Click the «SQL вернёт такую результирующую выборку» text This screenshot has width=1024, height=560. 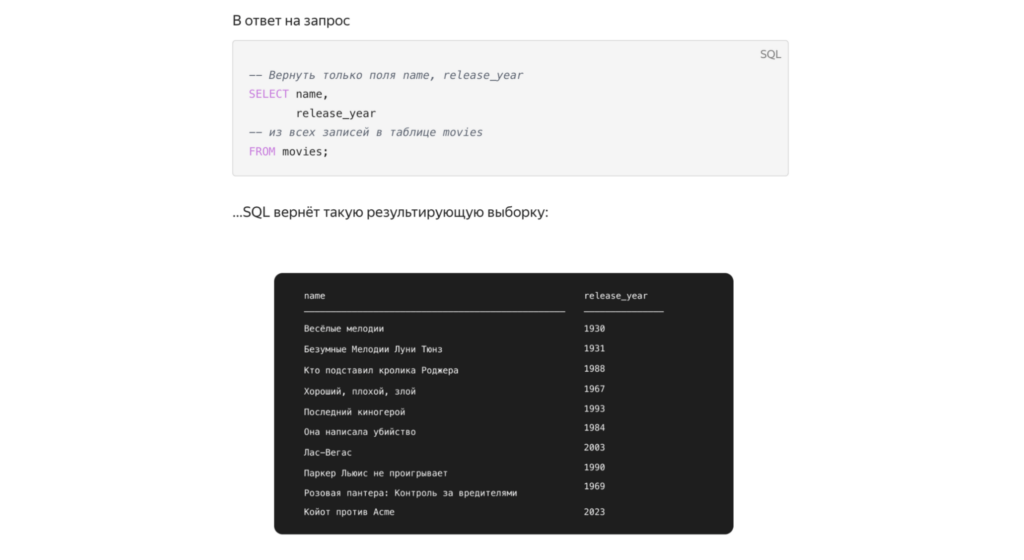tap(390, 212)
